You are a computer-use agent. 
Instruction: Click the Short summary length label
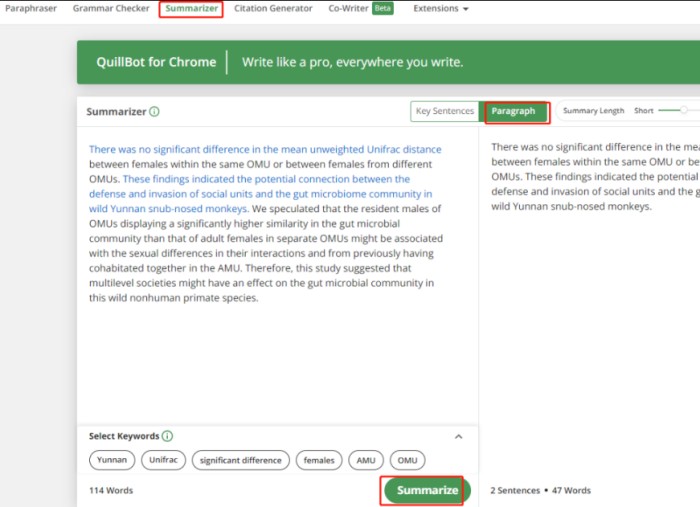click(x=644, y=111)
